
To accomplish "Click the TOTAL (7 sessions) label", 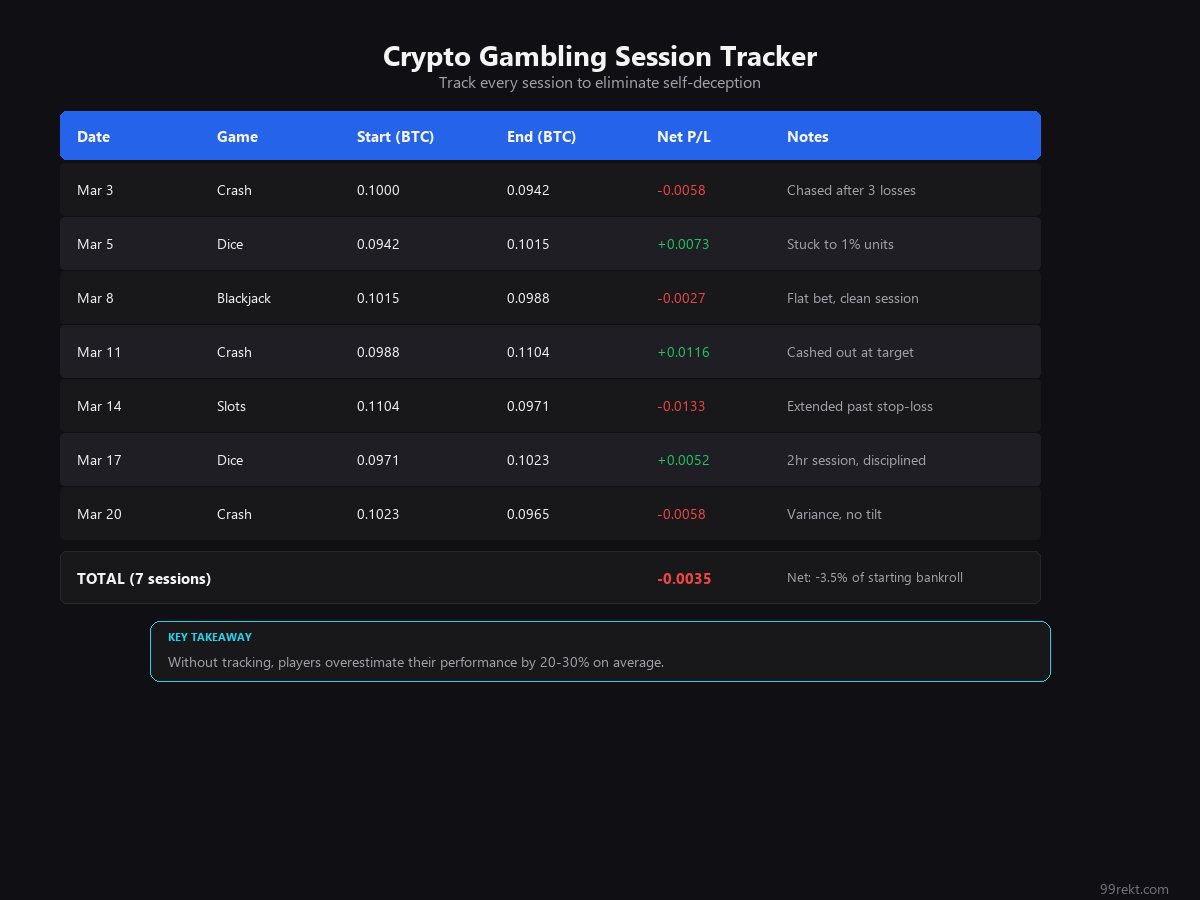I will coord(144,578).
